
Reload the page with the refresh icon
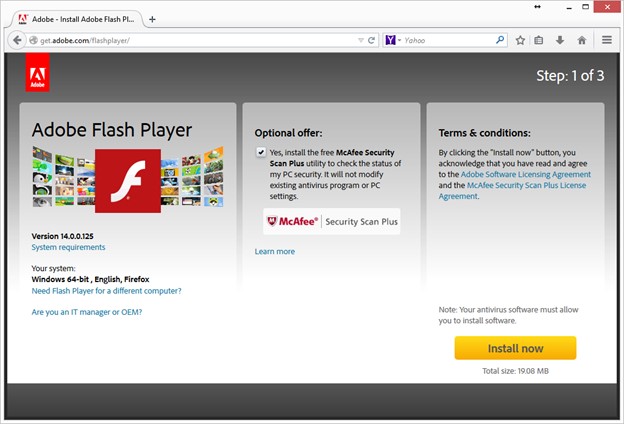pos(372,41)
